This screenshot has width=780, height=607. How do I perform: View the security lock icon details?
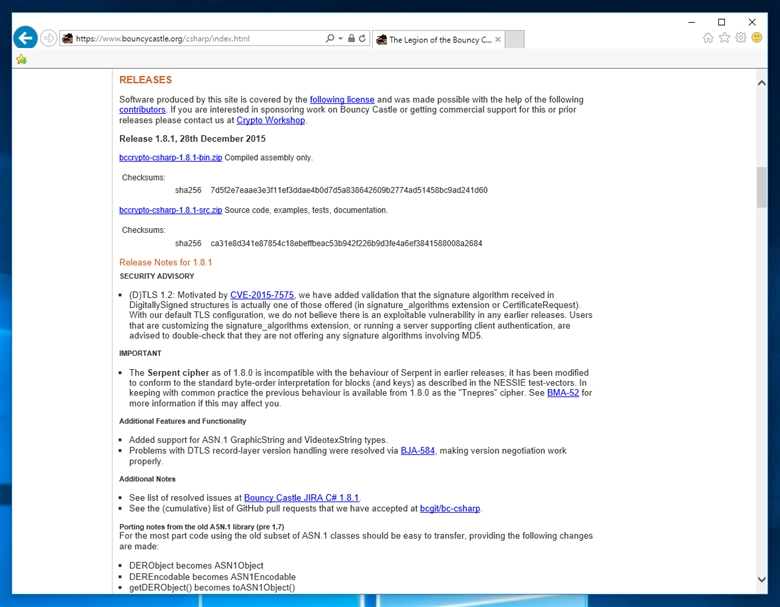(x=351, y=38)
